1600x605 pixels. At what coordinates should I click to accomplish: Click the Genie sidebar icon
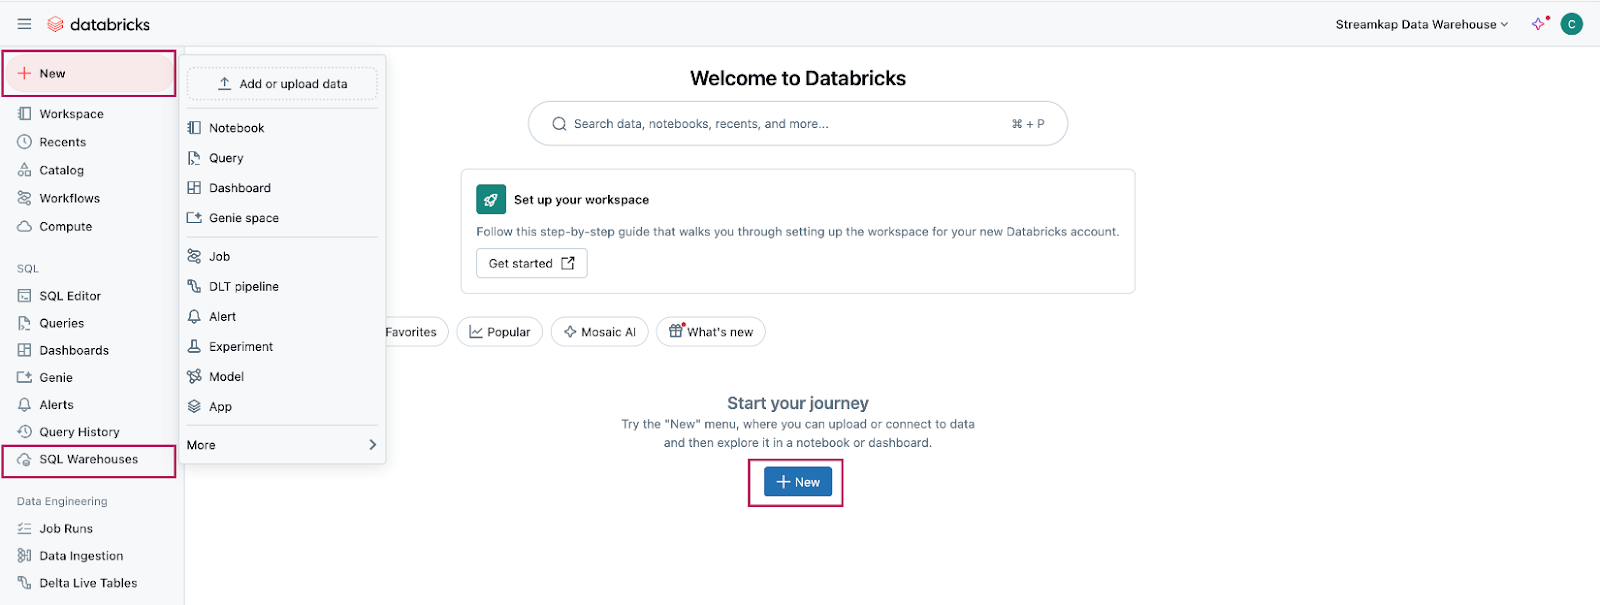point(25,377)
